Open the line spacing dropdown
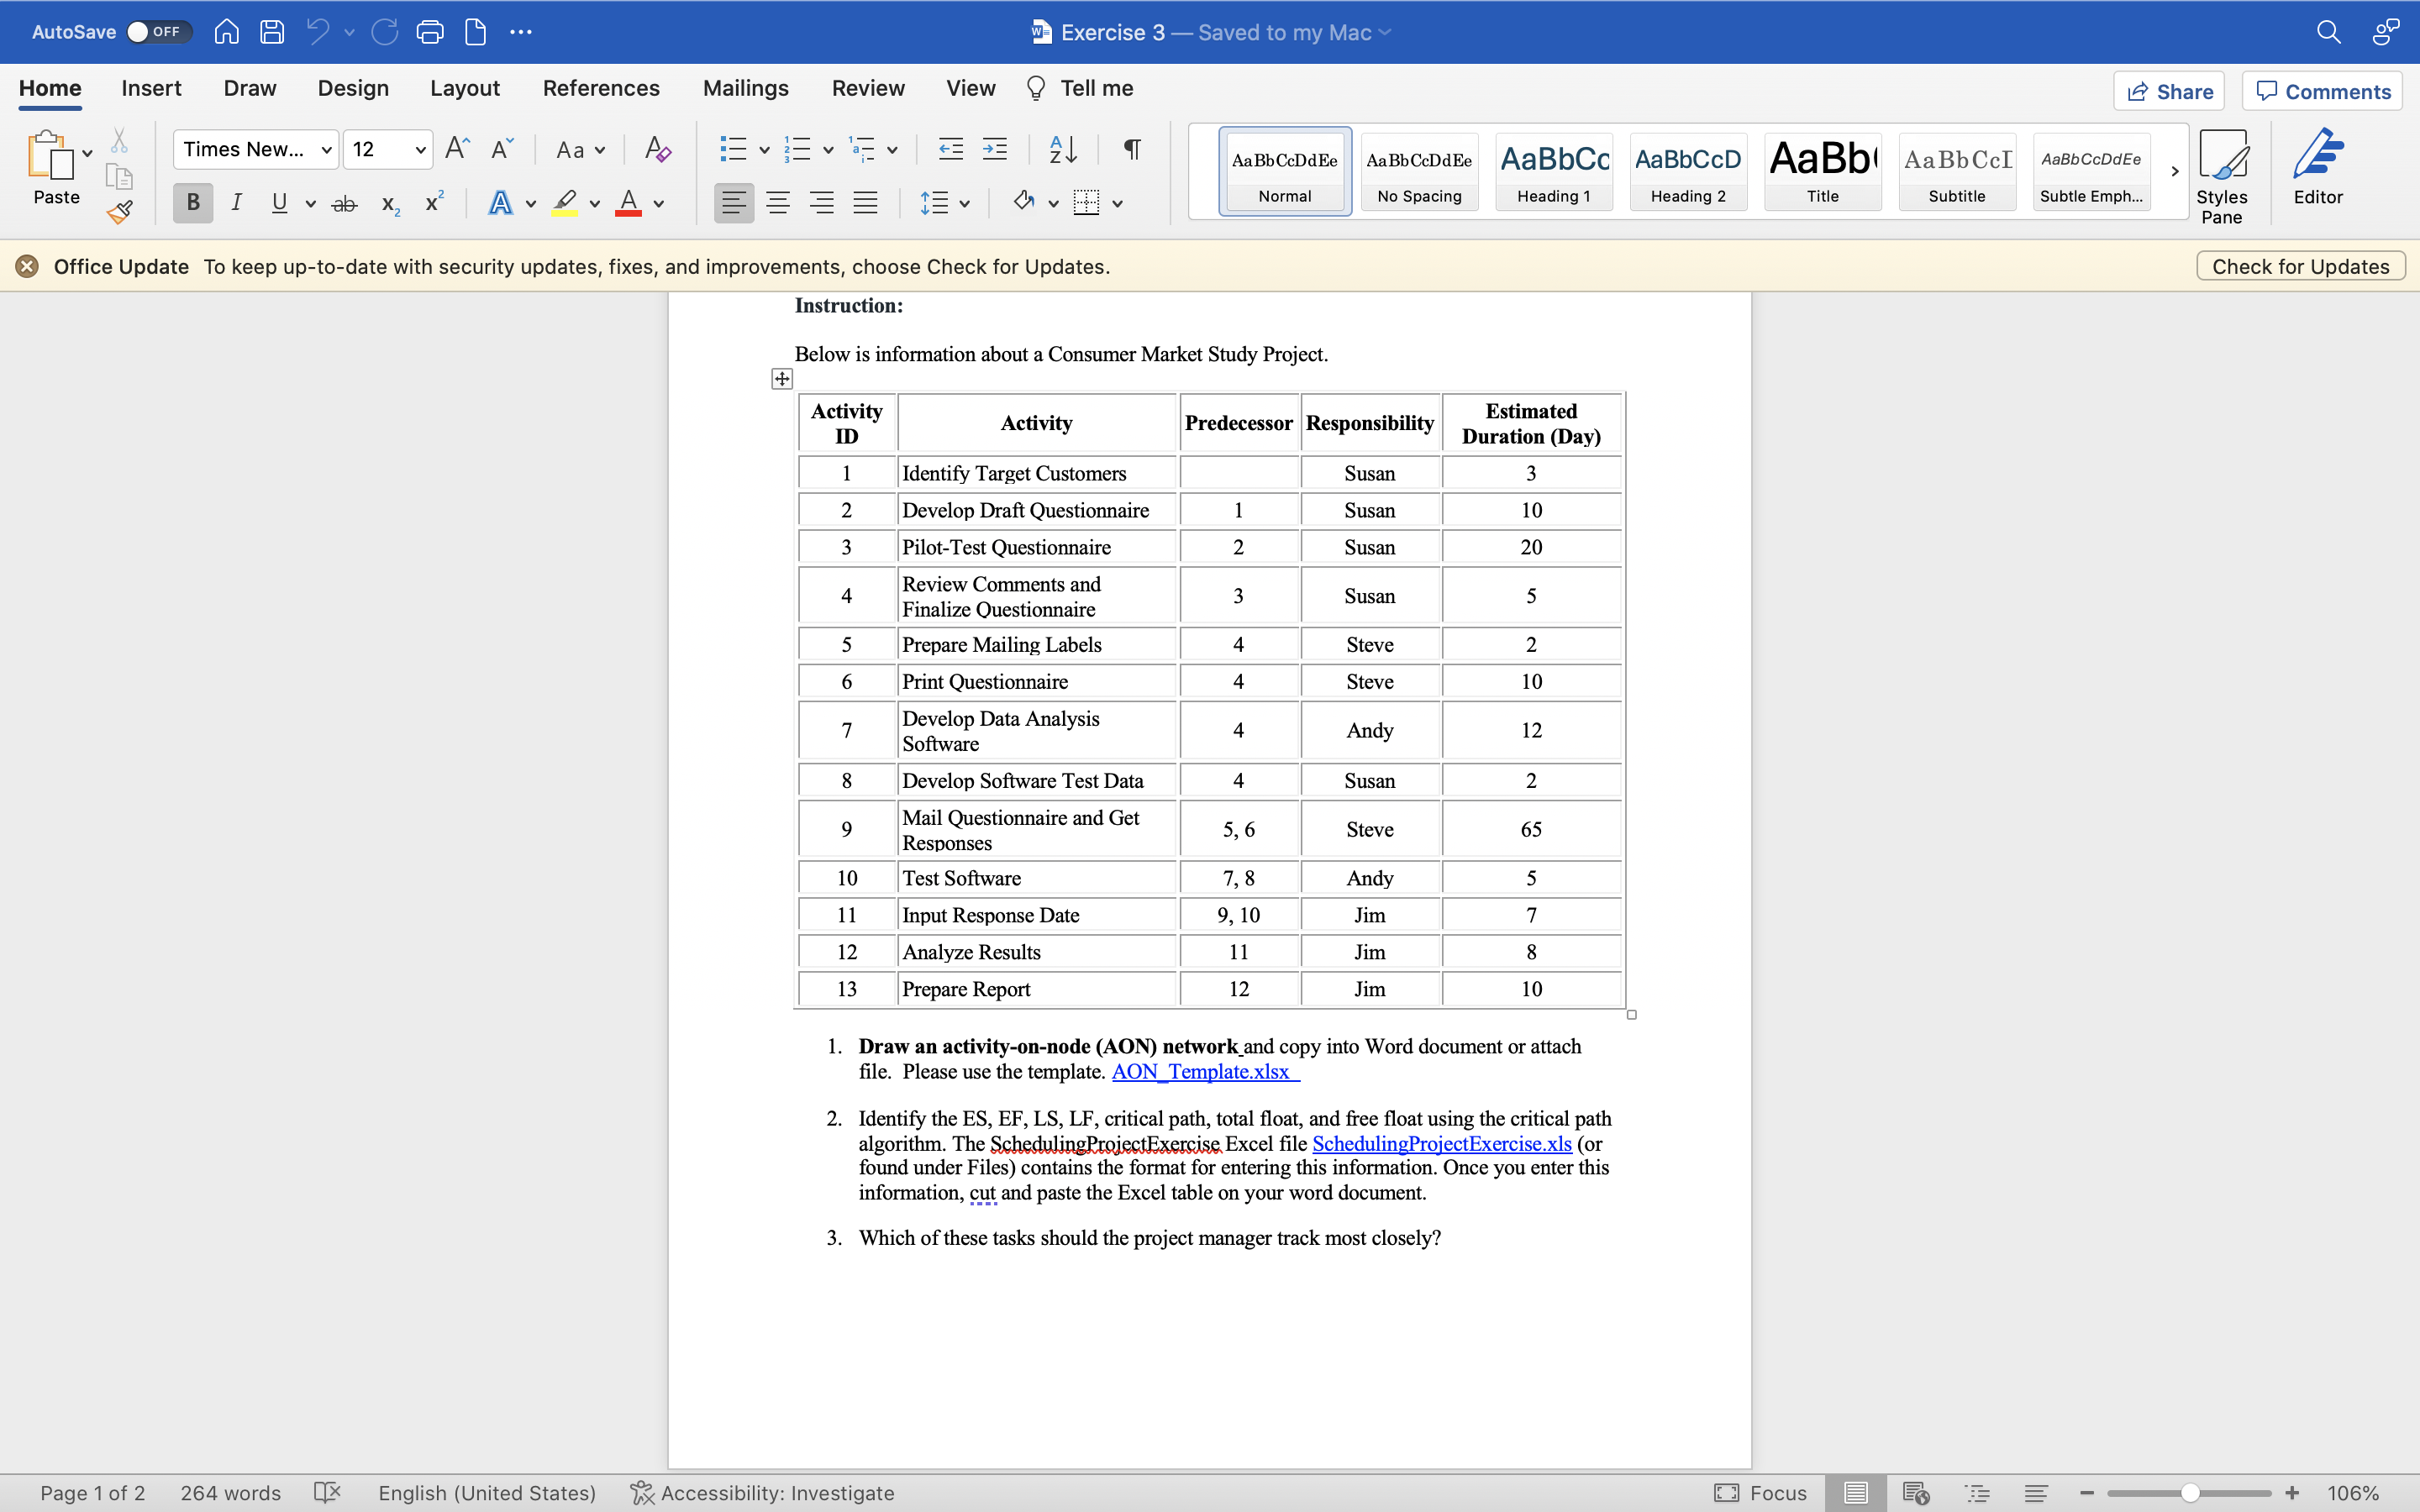The width and height of the screenshot is (2420, 1512). pos(944,203)
